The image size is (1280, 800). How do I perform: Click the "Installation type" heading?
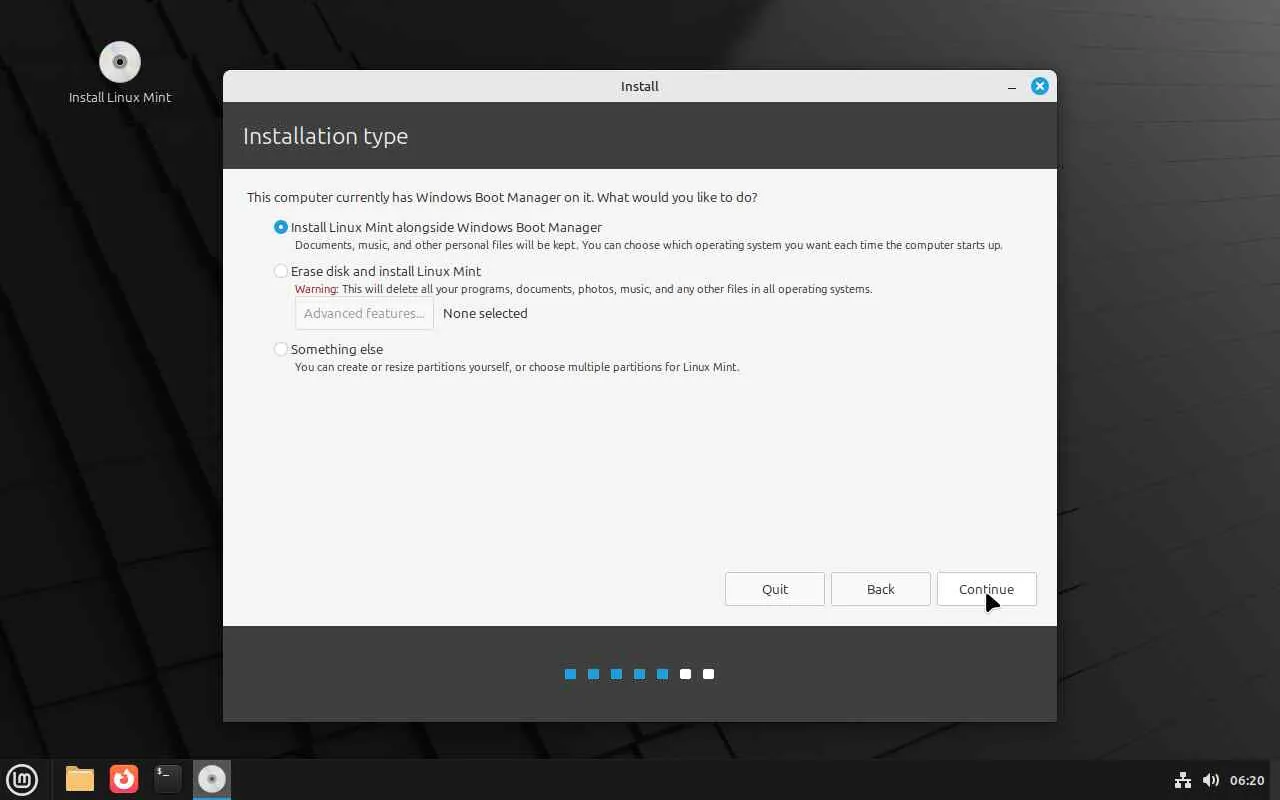325,136
